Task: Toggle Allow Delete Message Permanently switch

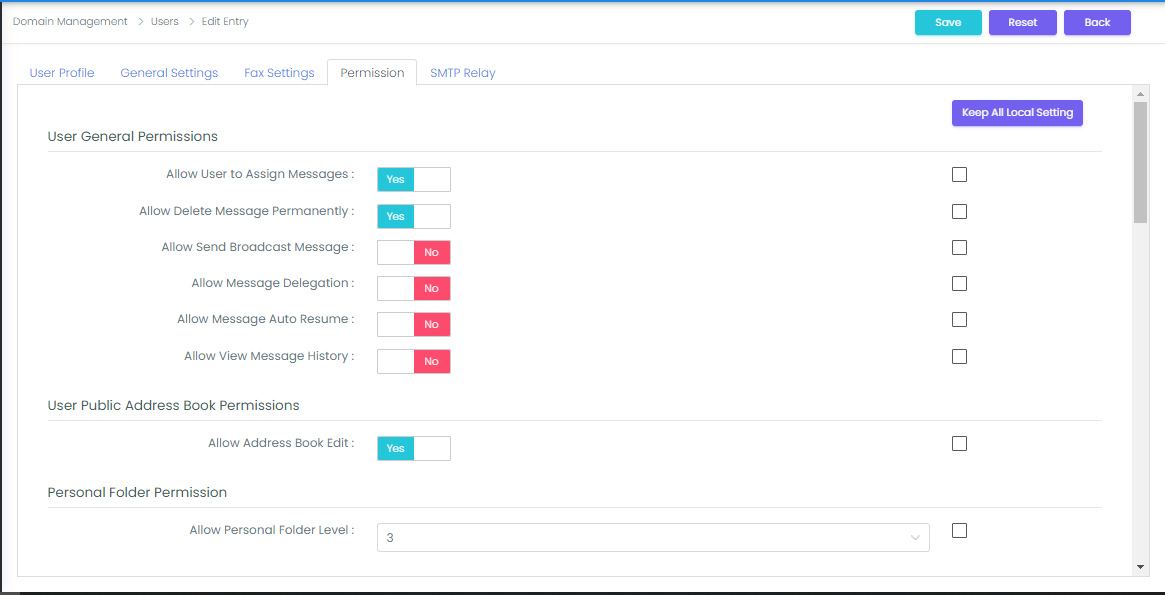Action: point(414,216)
